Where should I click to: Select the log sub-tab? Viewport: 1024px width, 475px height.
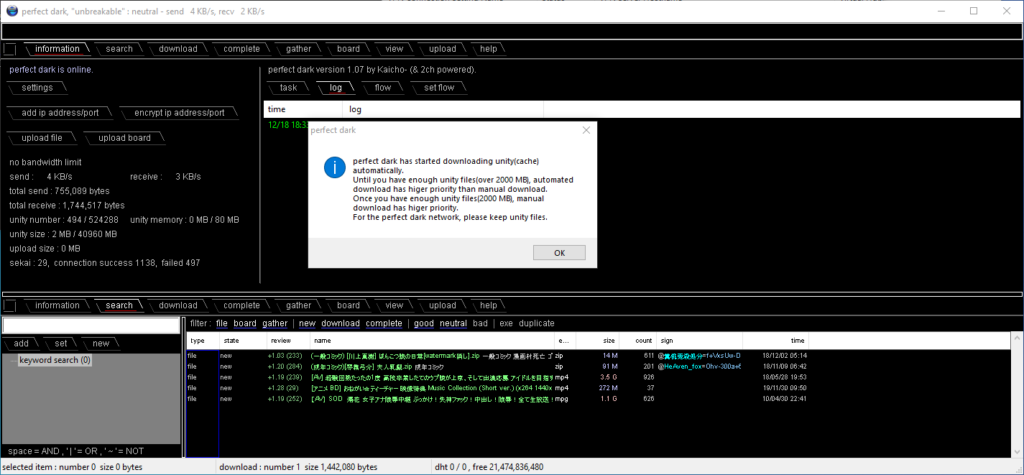point(335,88)
